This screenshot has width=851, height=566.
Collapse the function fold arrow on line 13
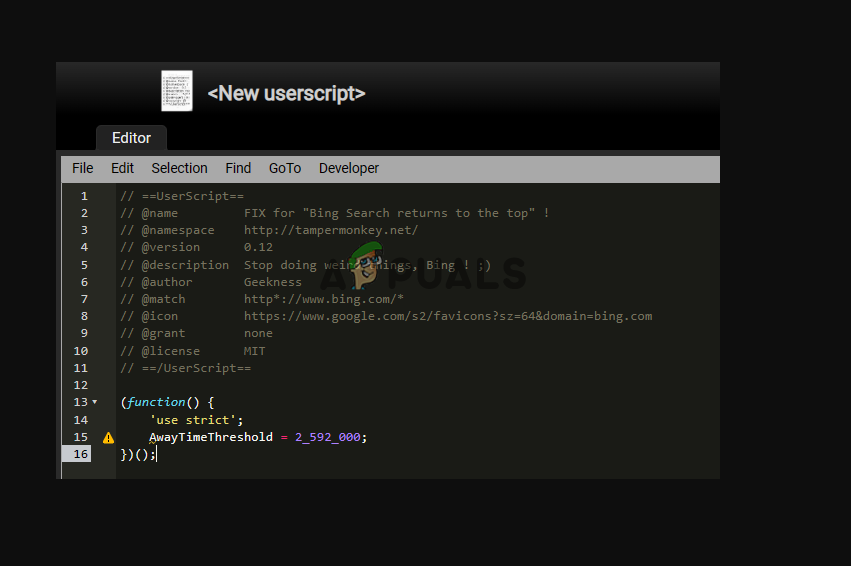coord(94,402)
